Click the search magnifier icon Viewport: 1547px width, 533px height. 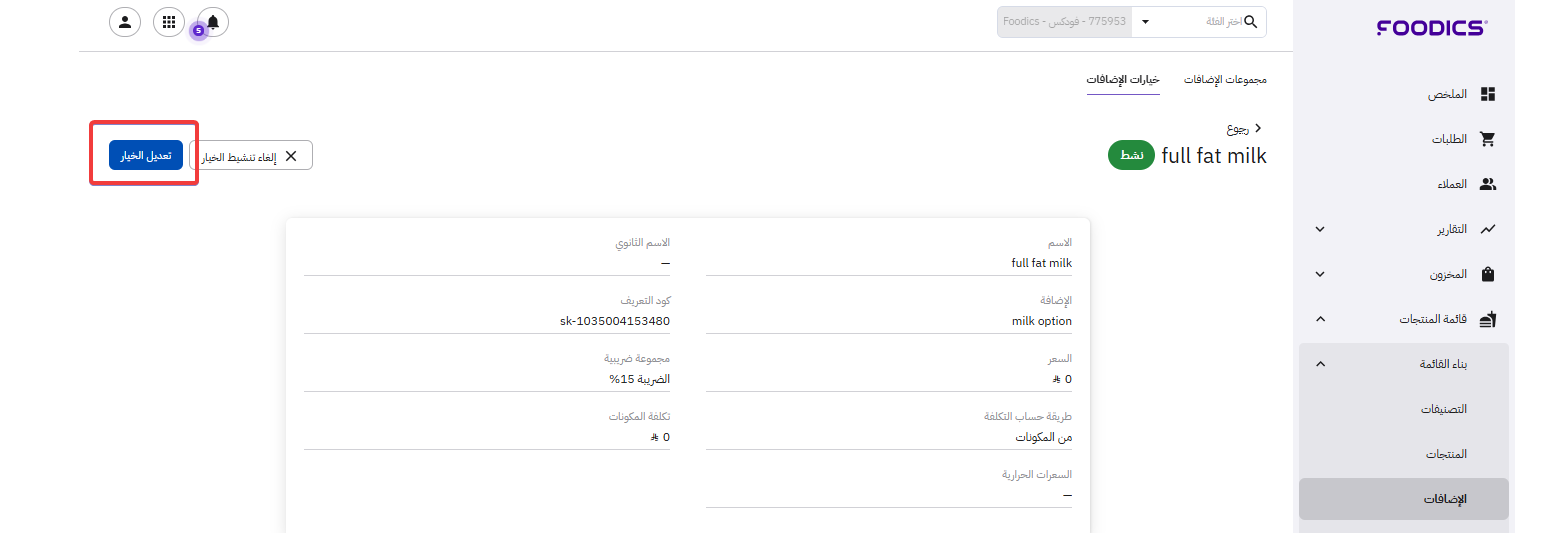(1250, 22)
